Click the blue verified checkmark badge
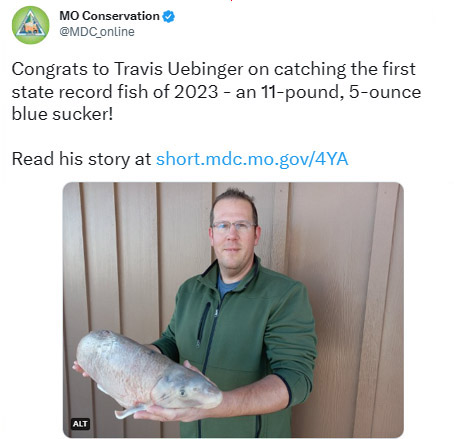This screenshot has height=439, width=454. click(x=168, y=16)
